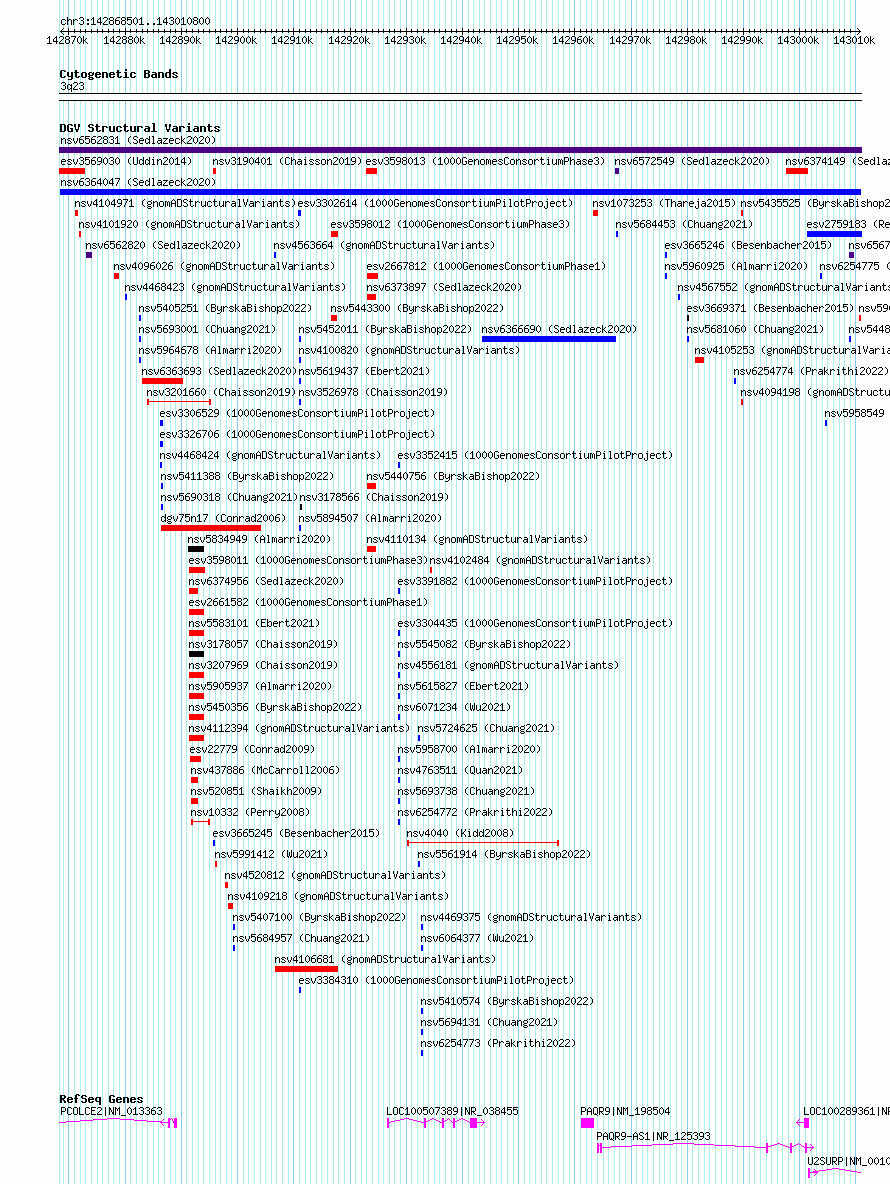Click the black bar under nsv5834949

click(196, 549)
